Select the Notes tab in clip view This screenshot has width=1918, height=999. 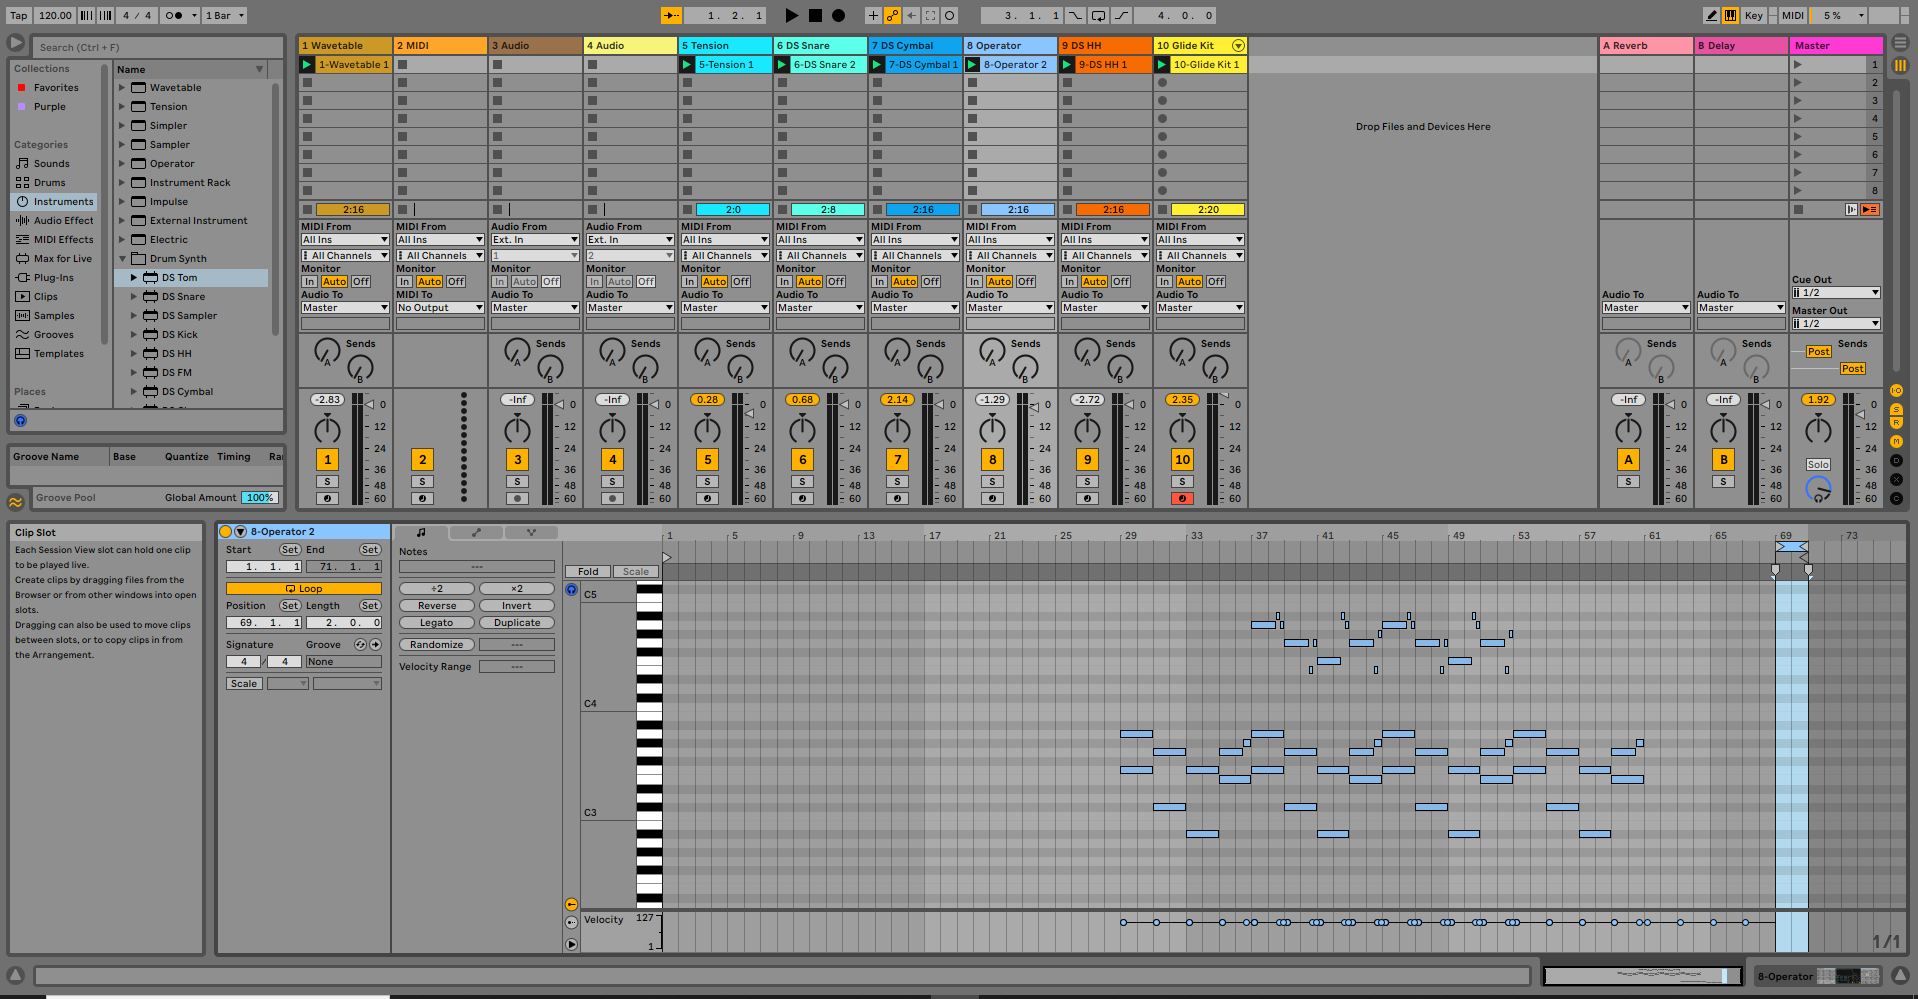click(421, 532)
